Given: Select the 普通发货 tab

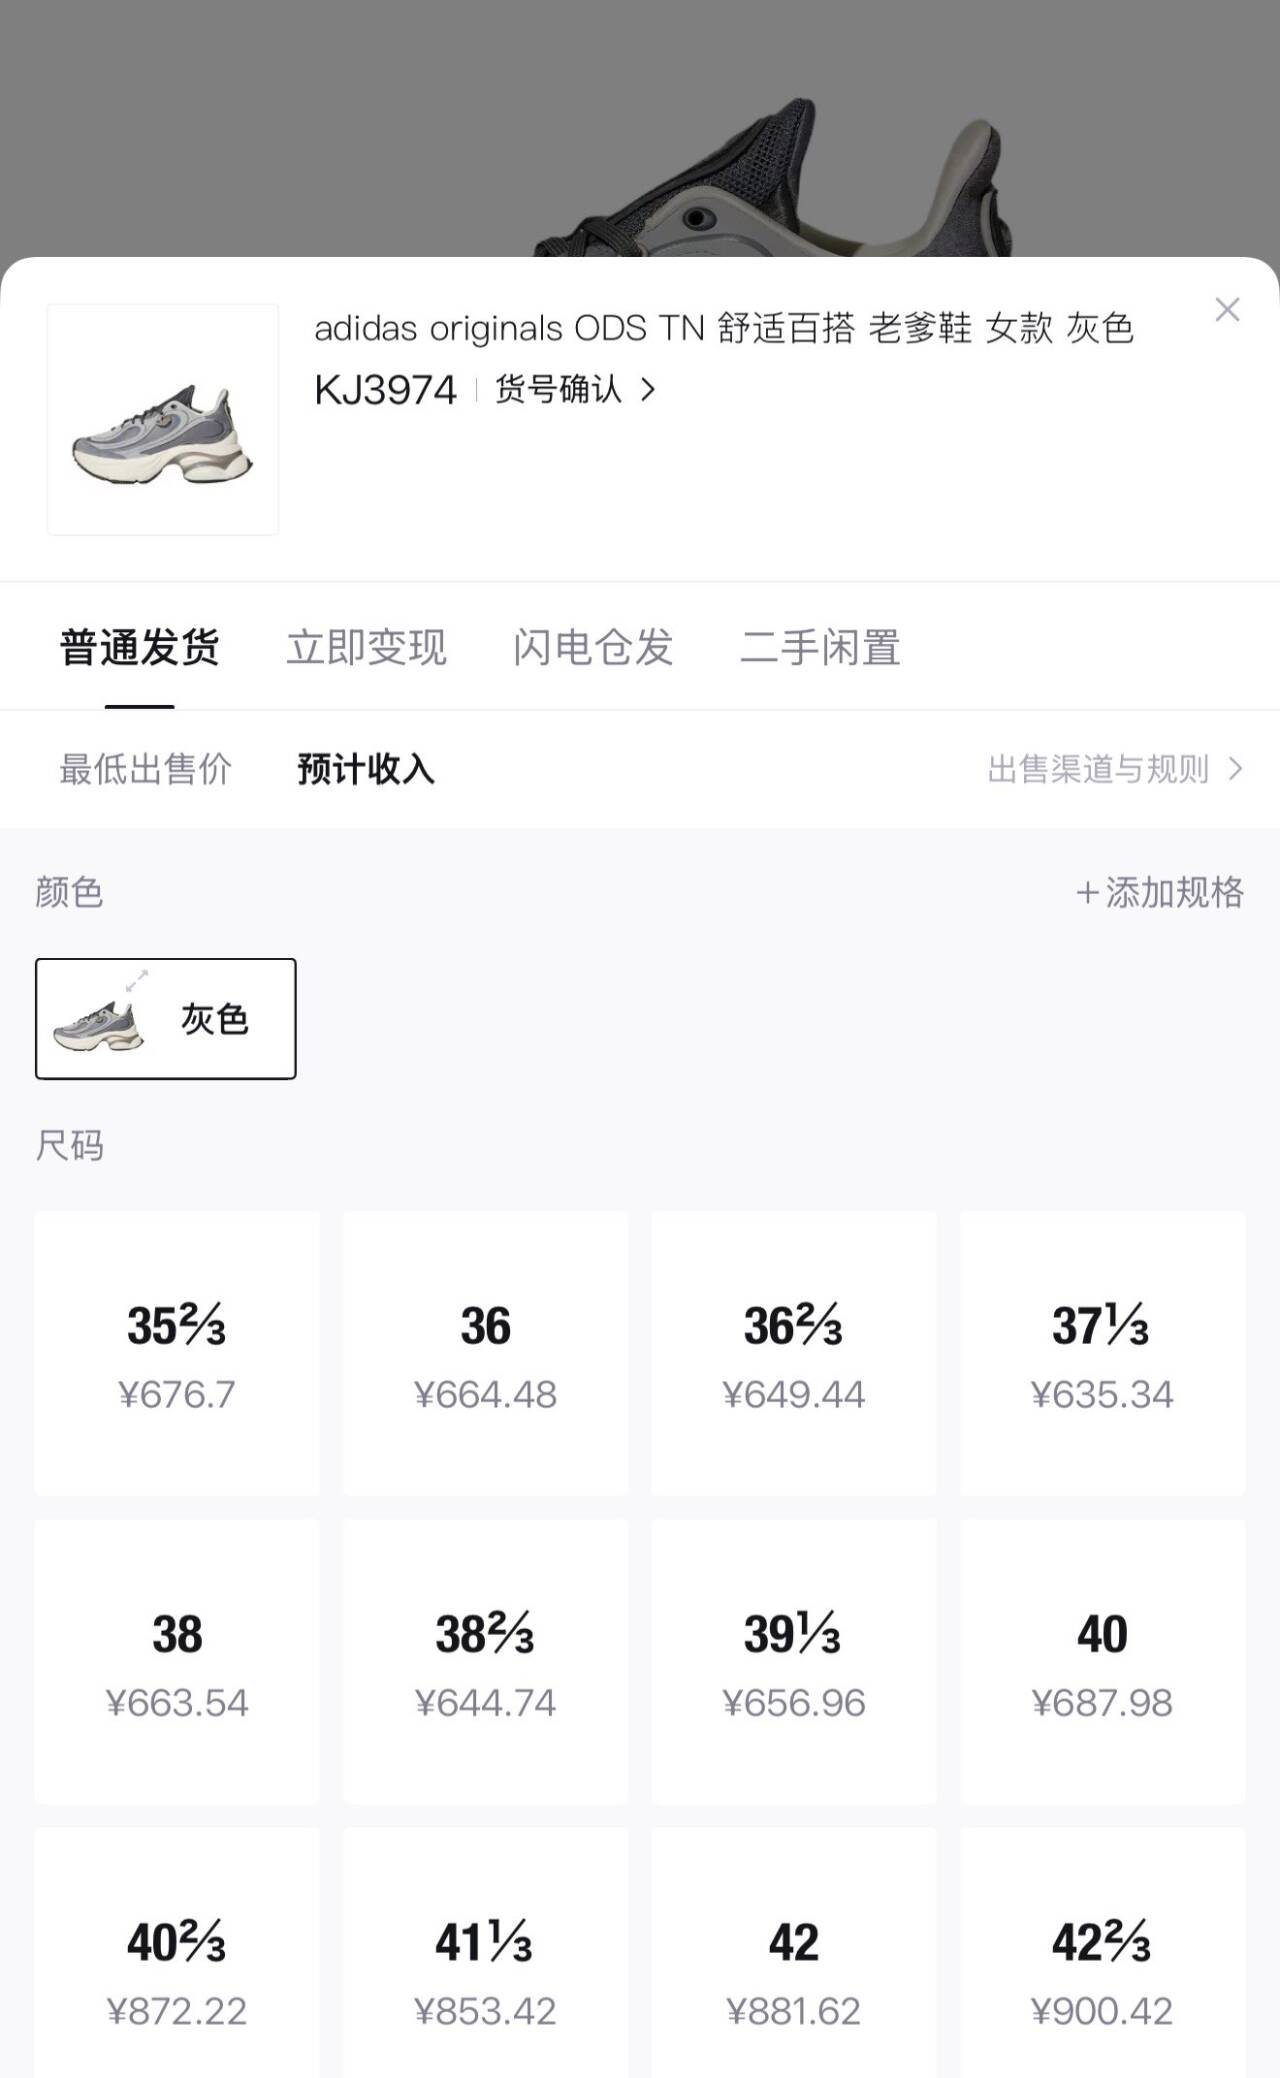Looking at the screenshot, I should 140,648.
